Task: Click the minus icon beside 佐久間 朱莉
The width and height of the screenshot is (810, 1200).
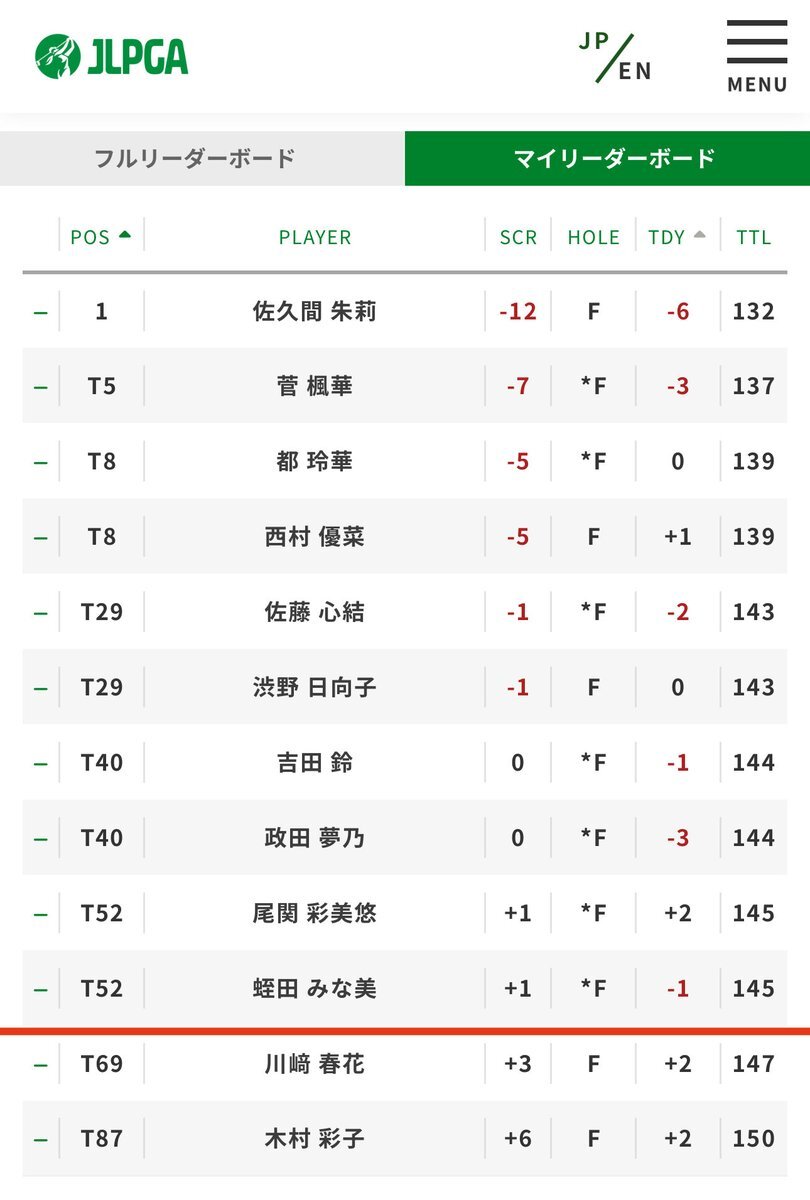Action: coord(40,311)
